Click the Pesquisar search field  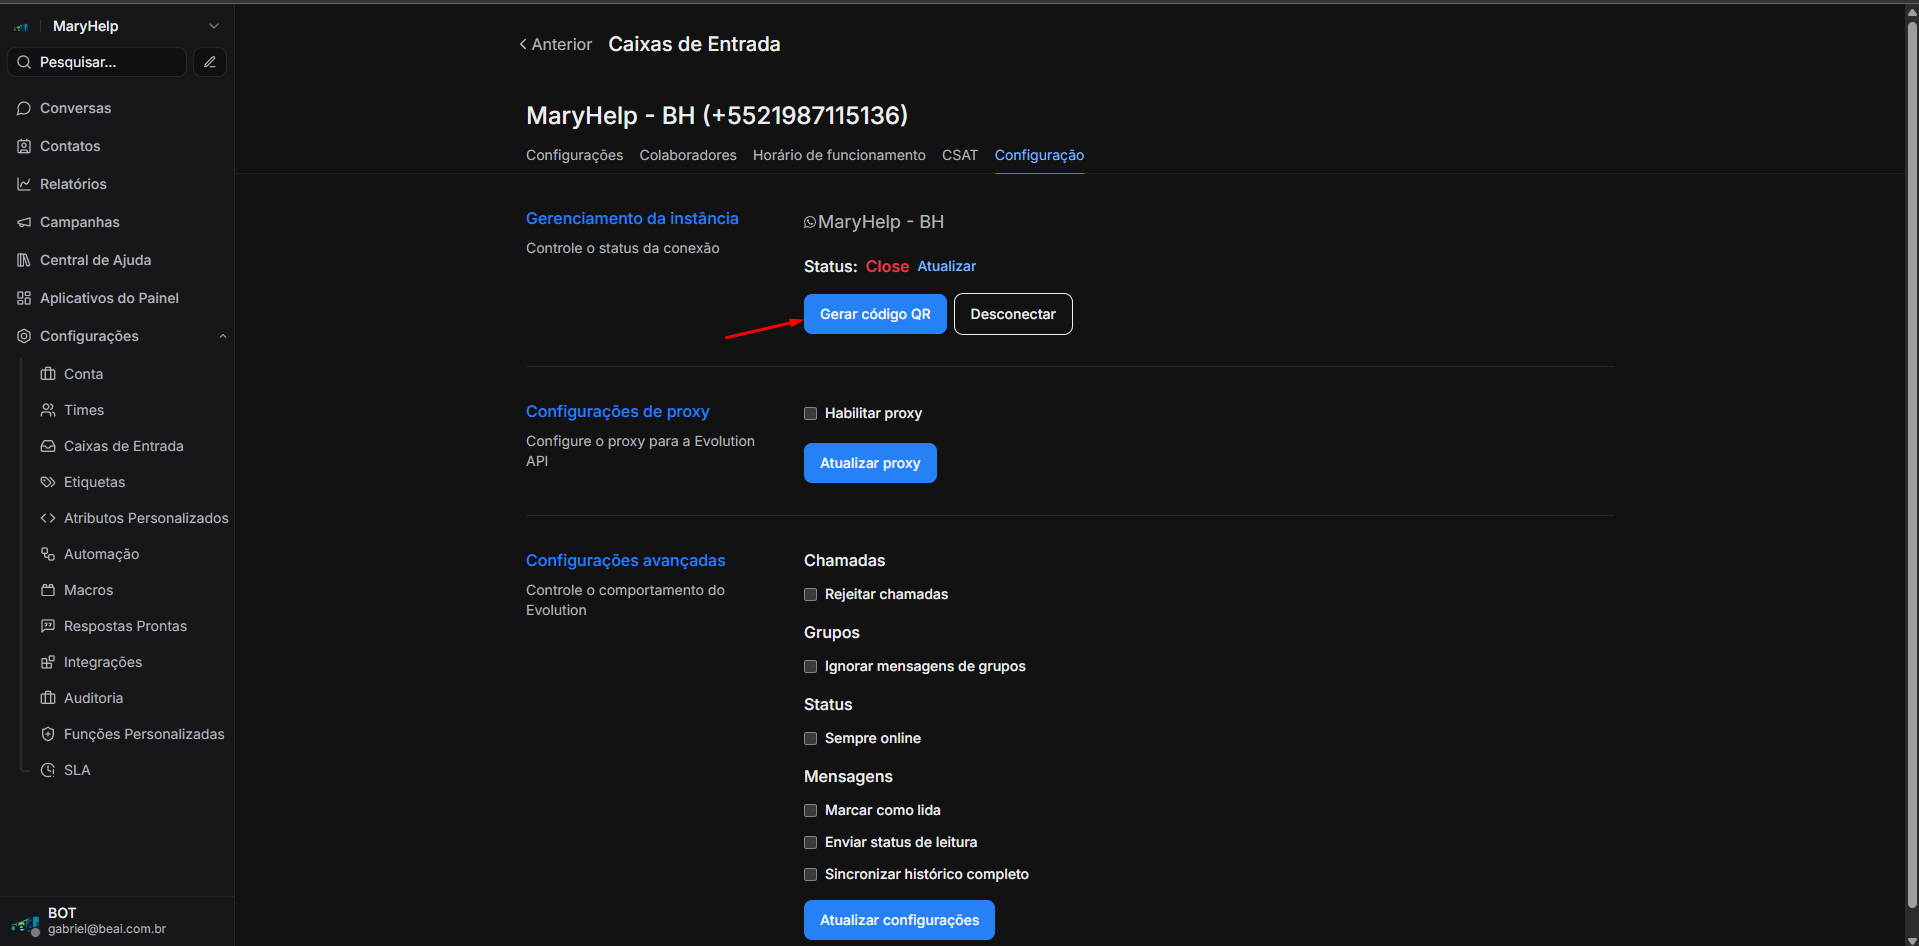point(98,62)
